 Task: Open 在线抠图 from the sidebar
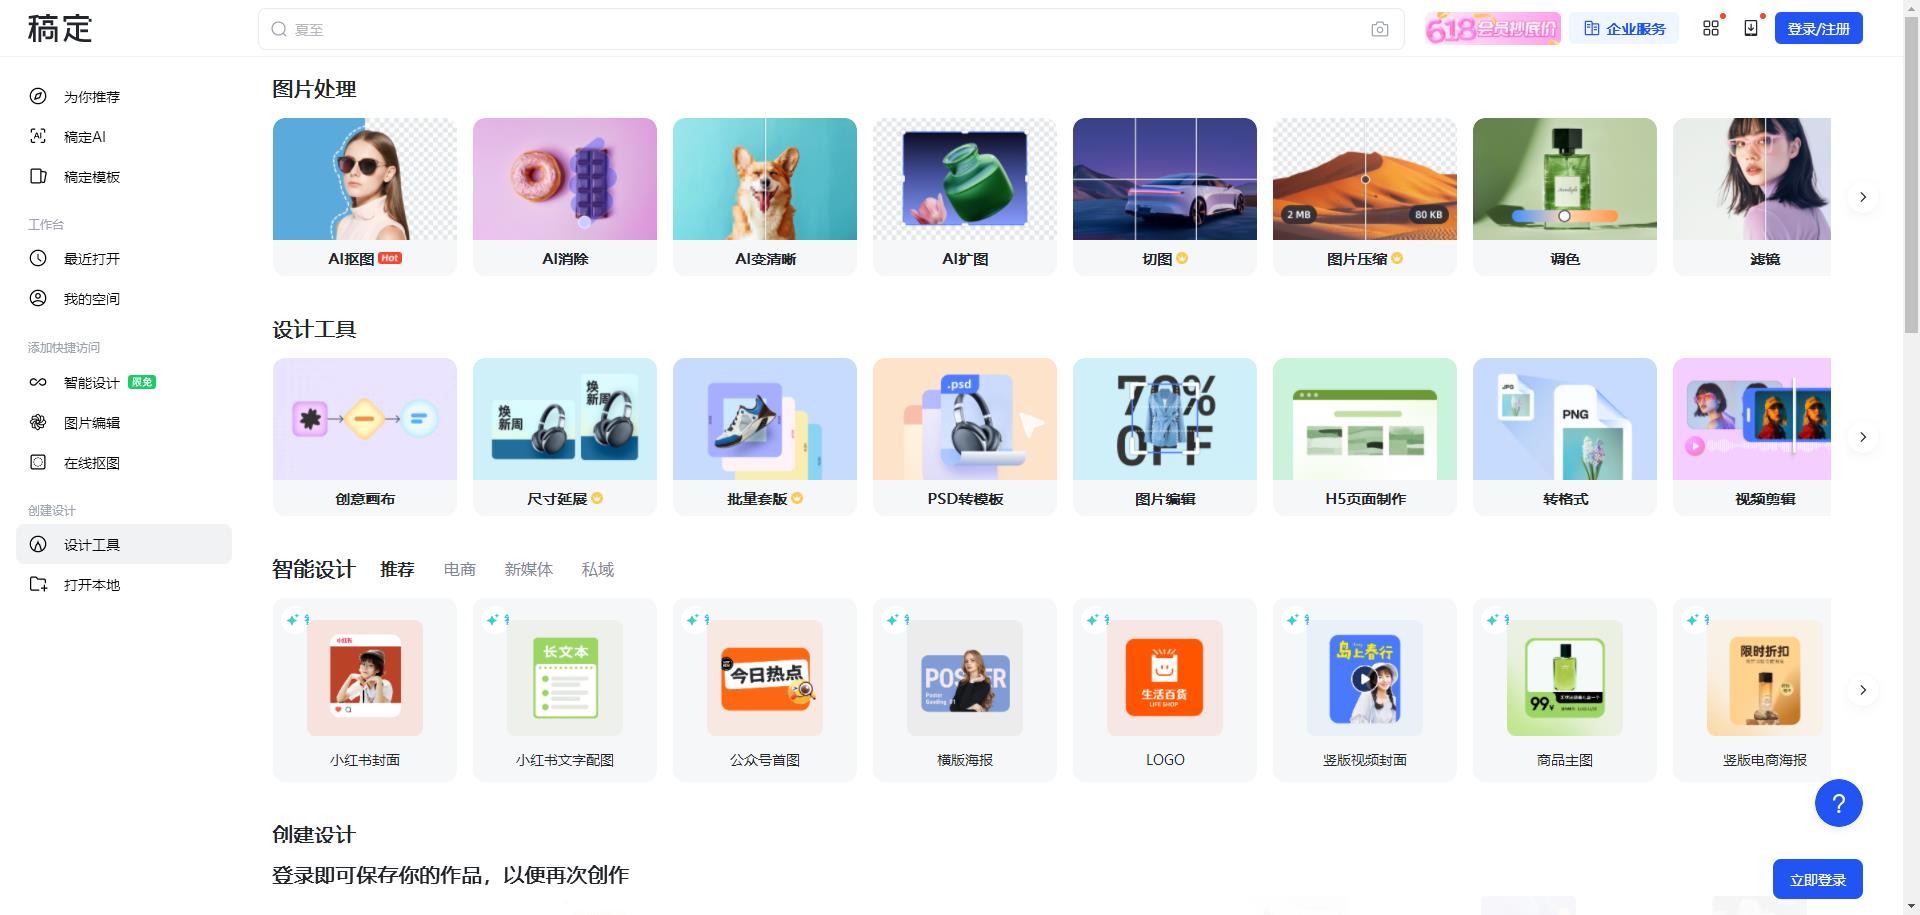click(x=91, y=462)
